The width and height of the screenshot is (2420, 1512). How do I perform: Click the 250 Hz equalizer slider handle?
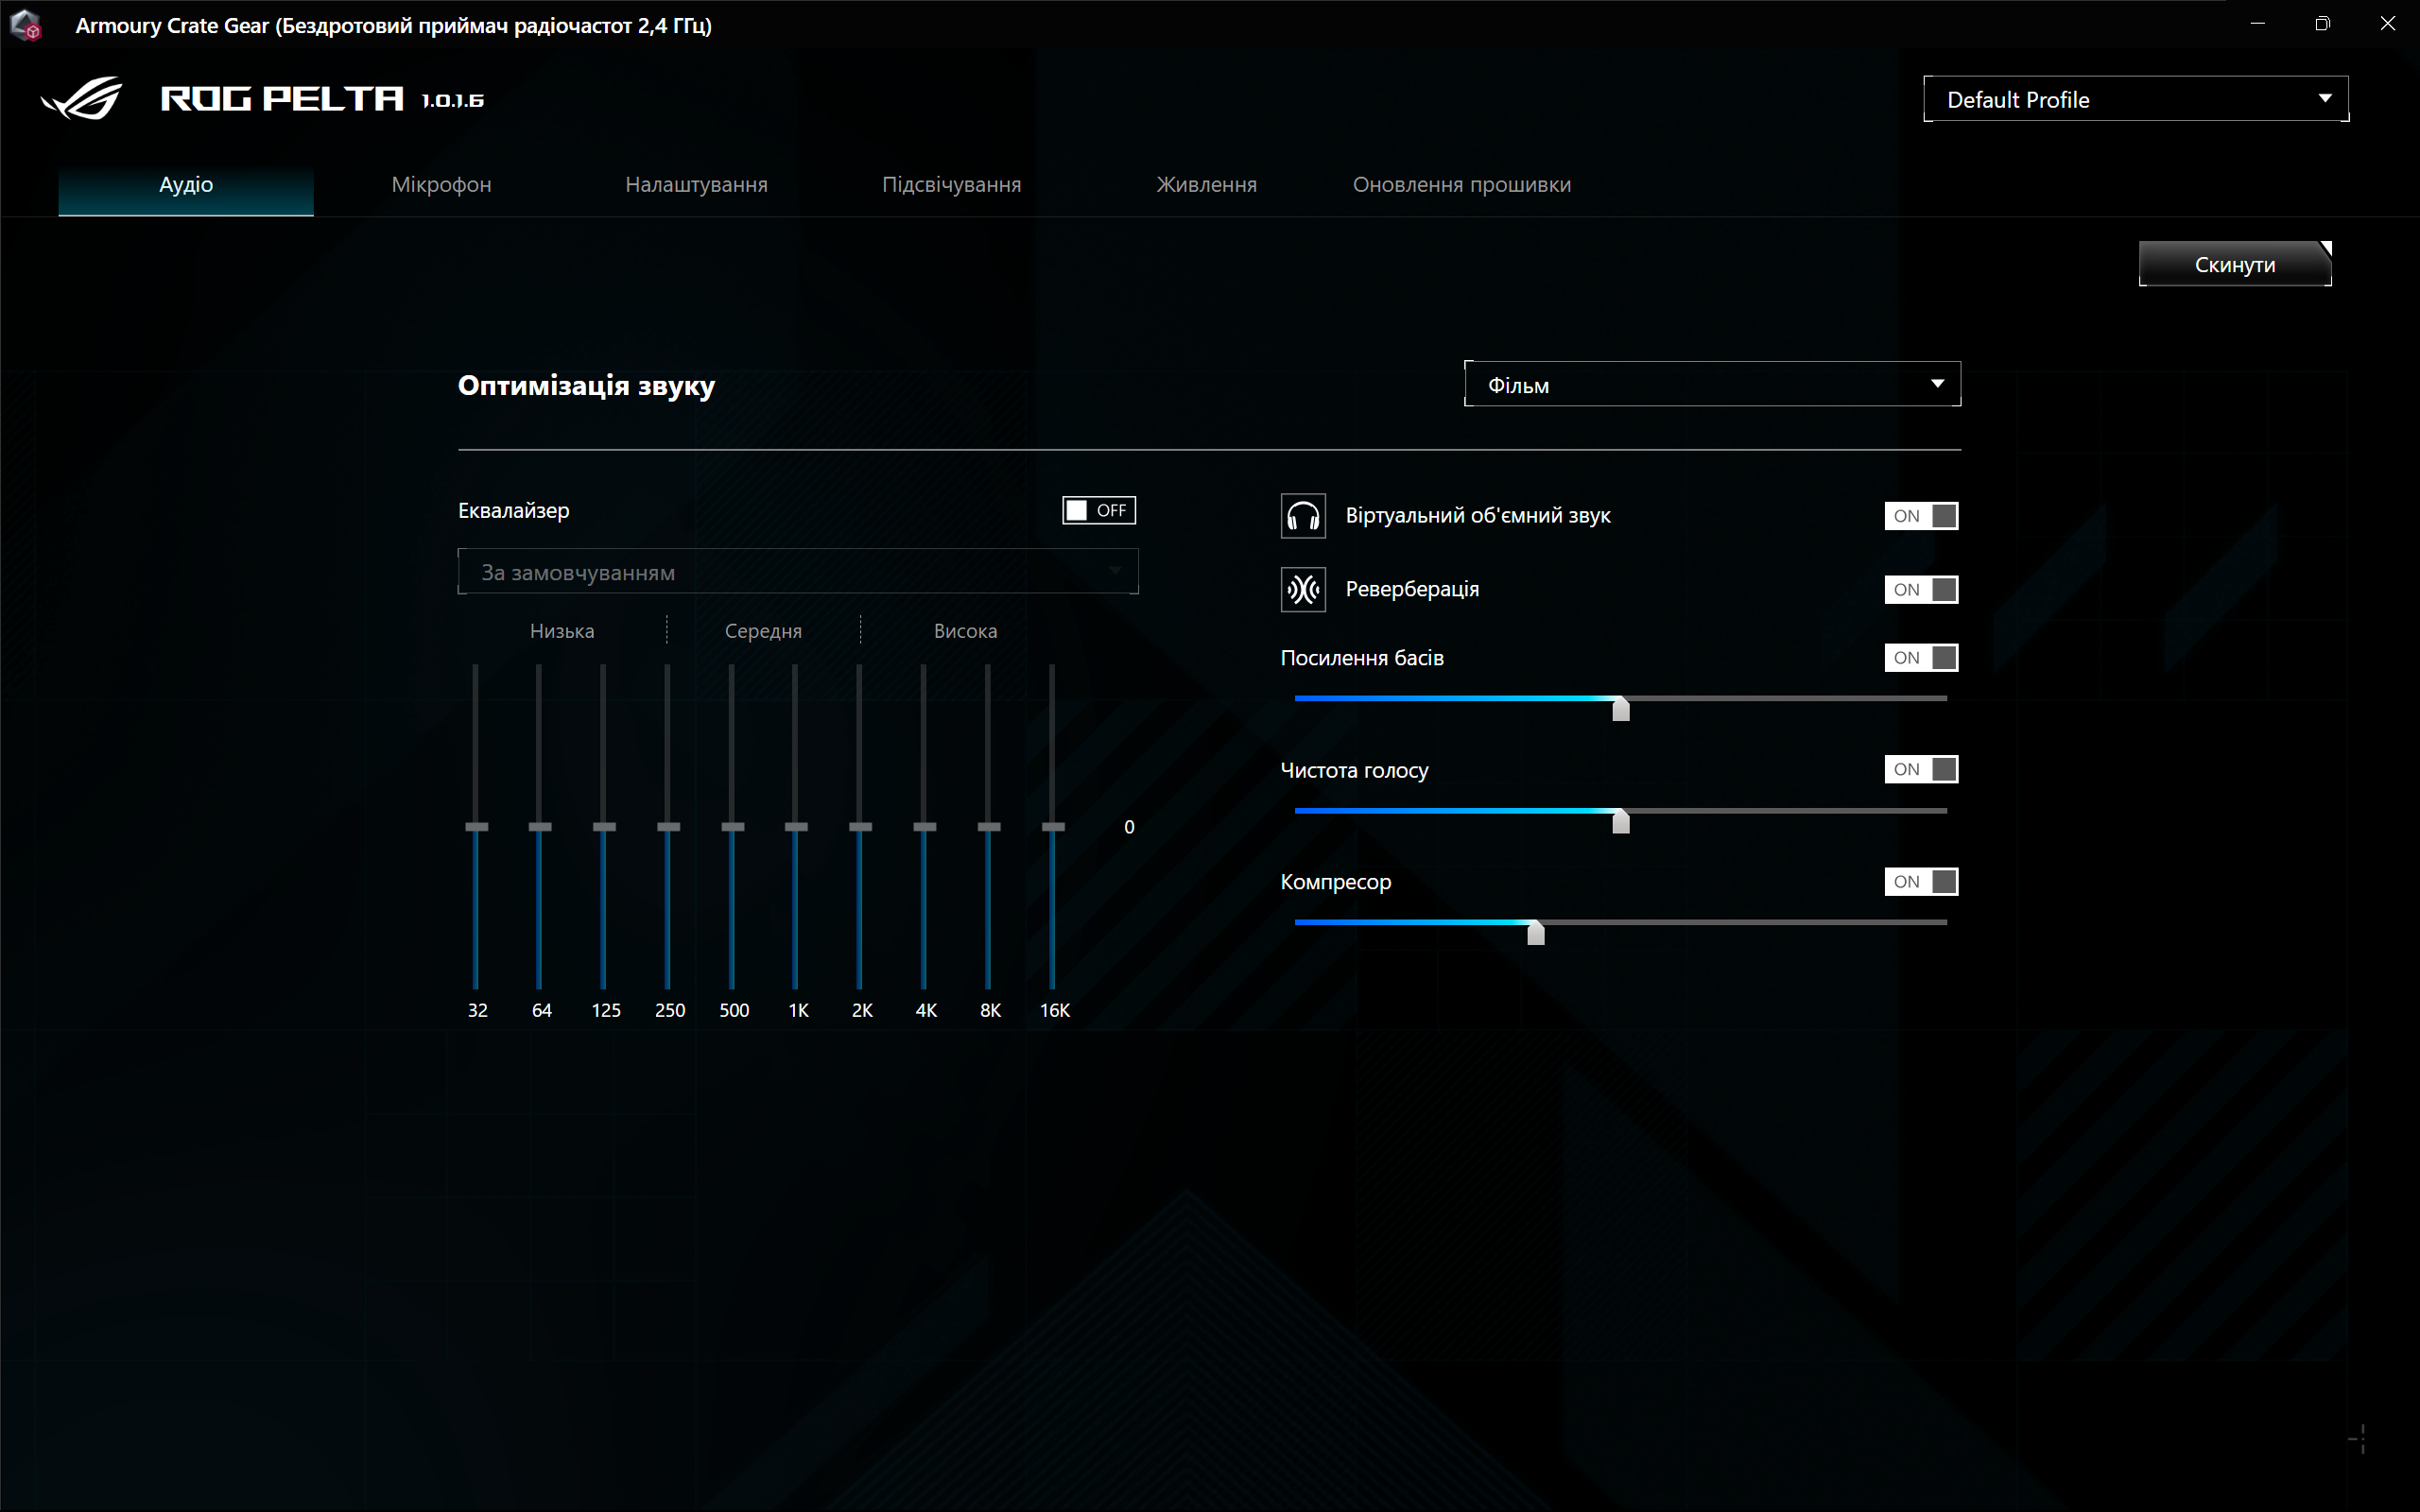668,827
